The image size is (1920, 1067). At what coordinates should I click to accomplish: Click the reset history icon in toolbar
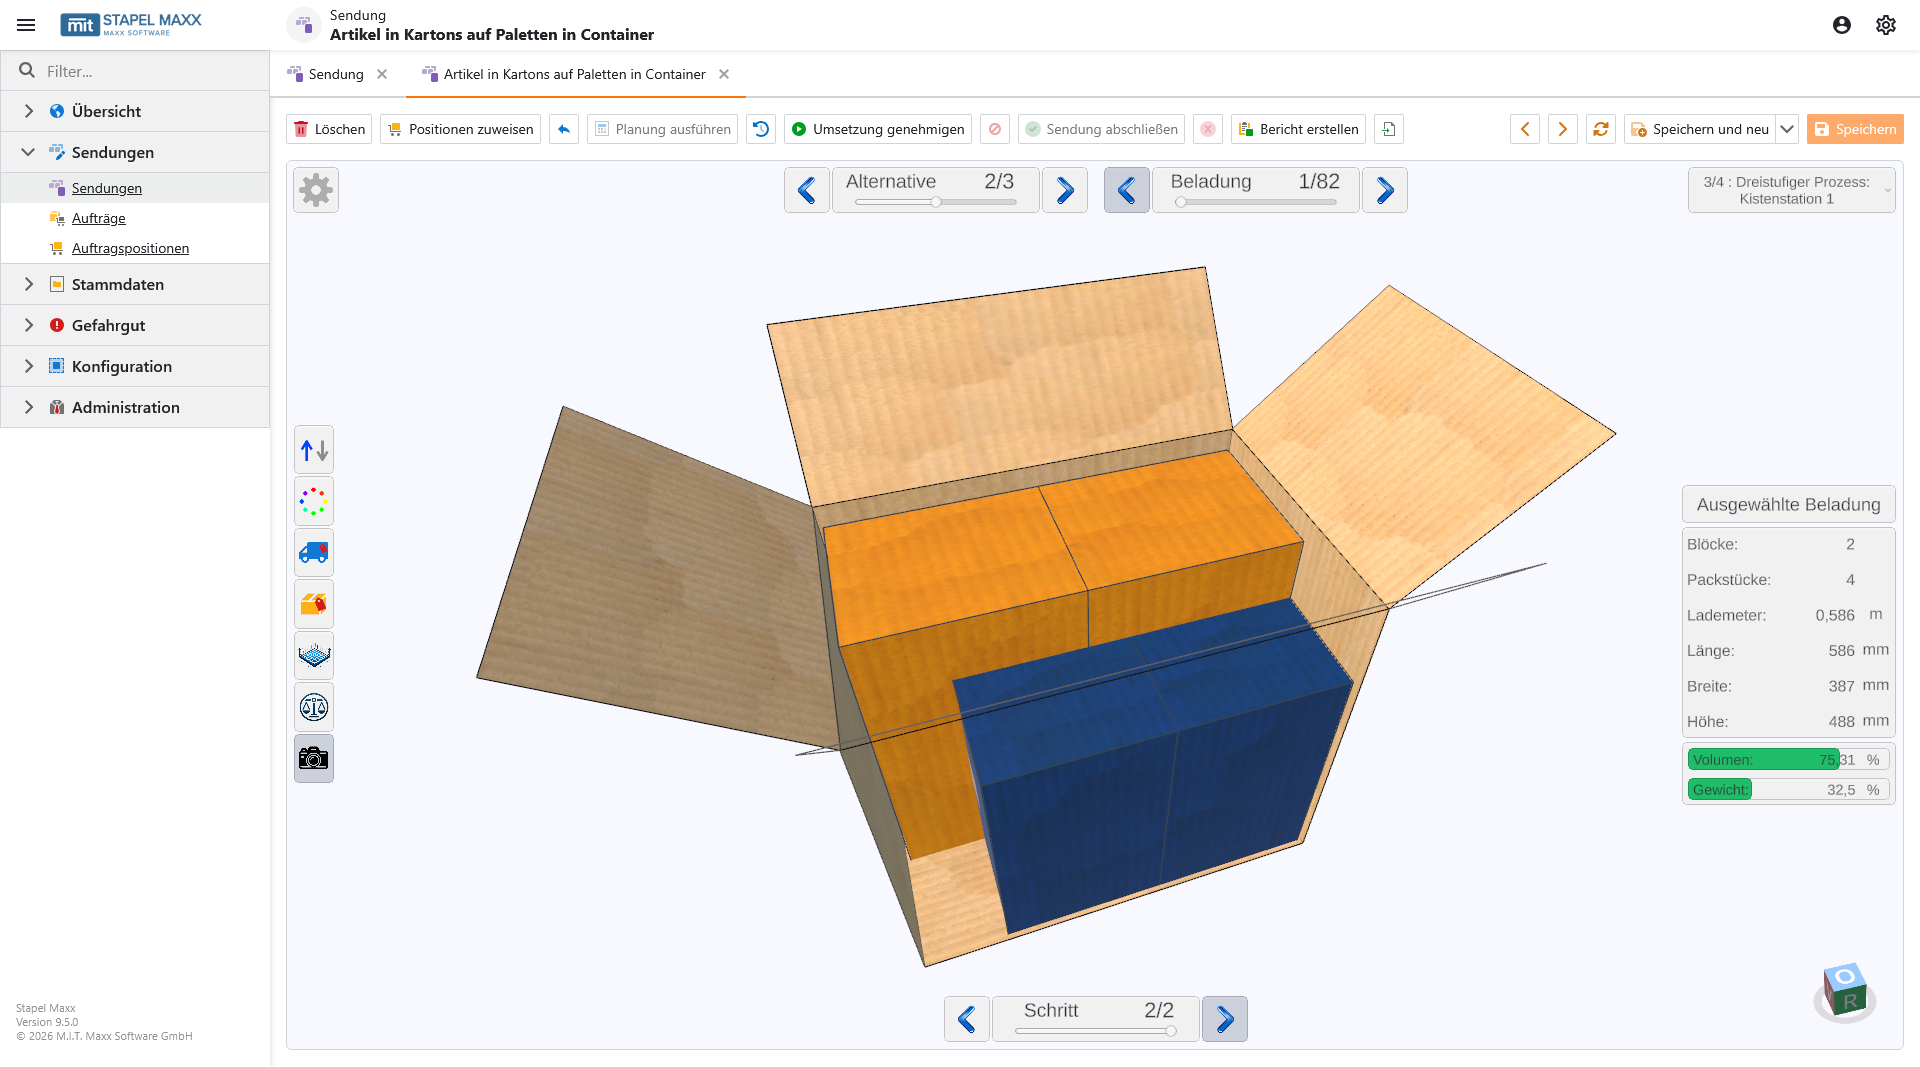[x=761, y=129]
